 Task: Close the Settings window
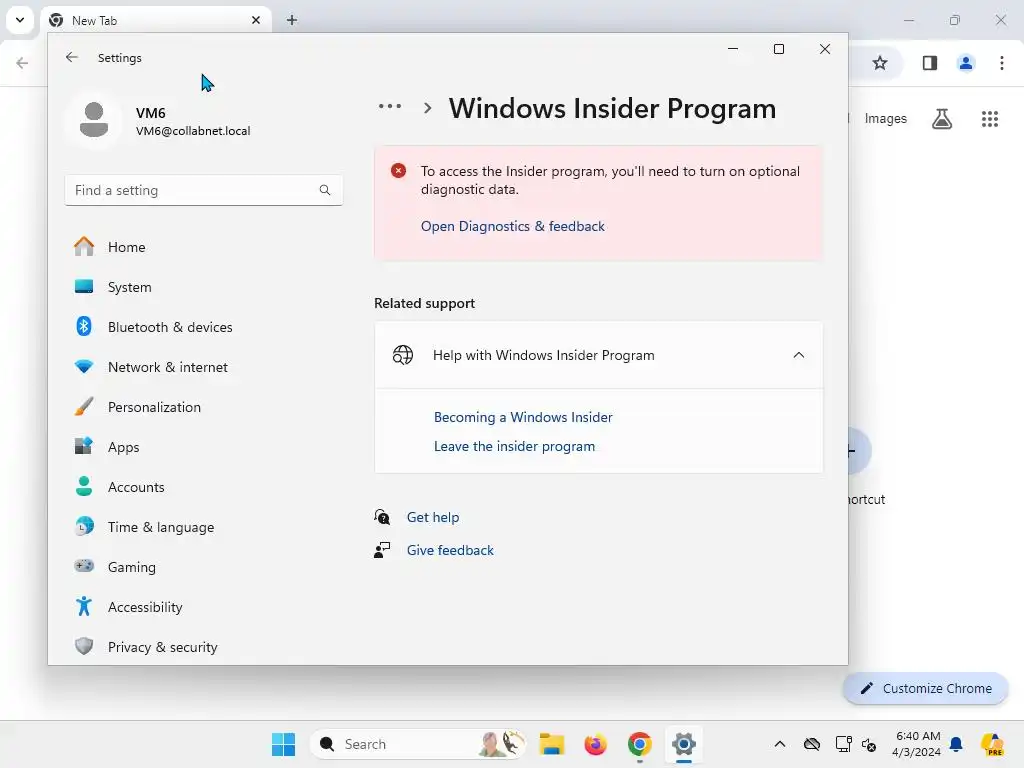point(825,49)
